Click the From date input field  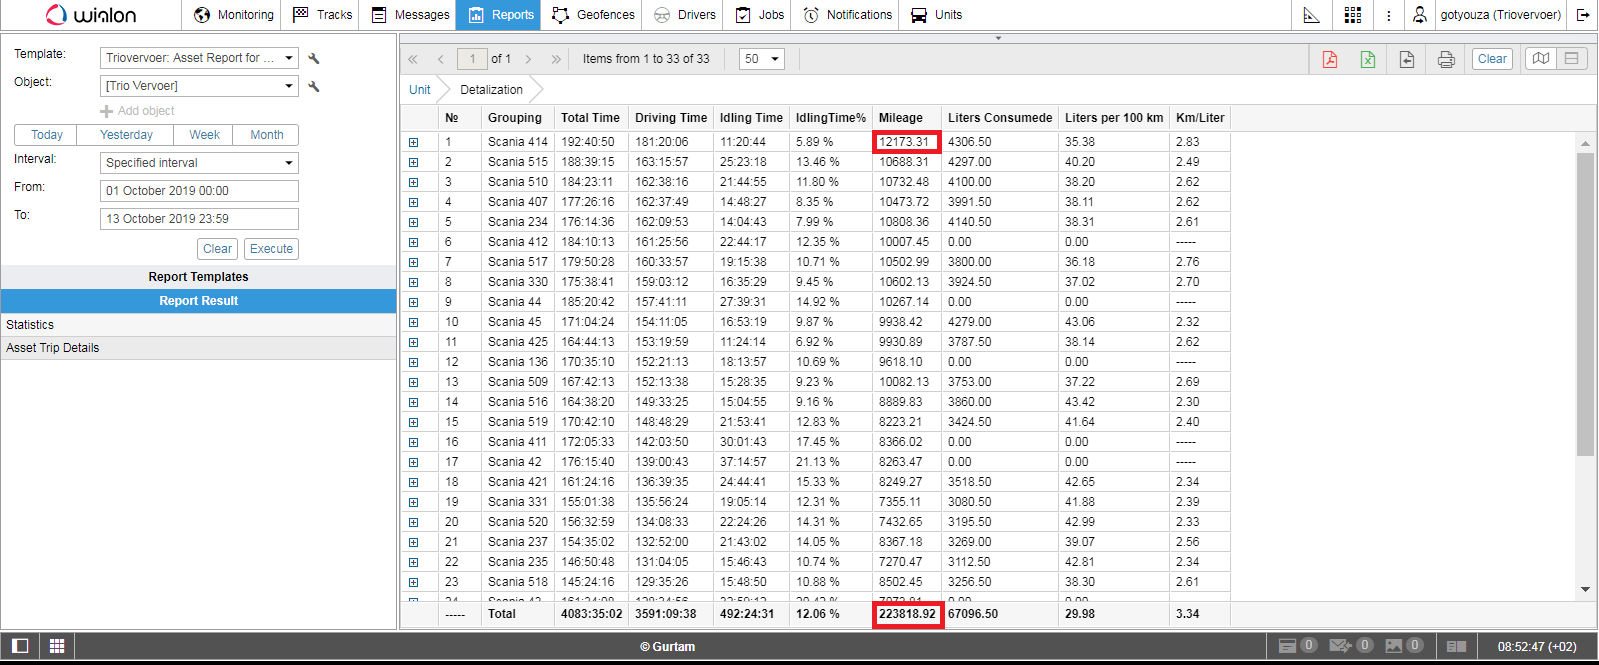[199, 191]
